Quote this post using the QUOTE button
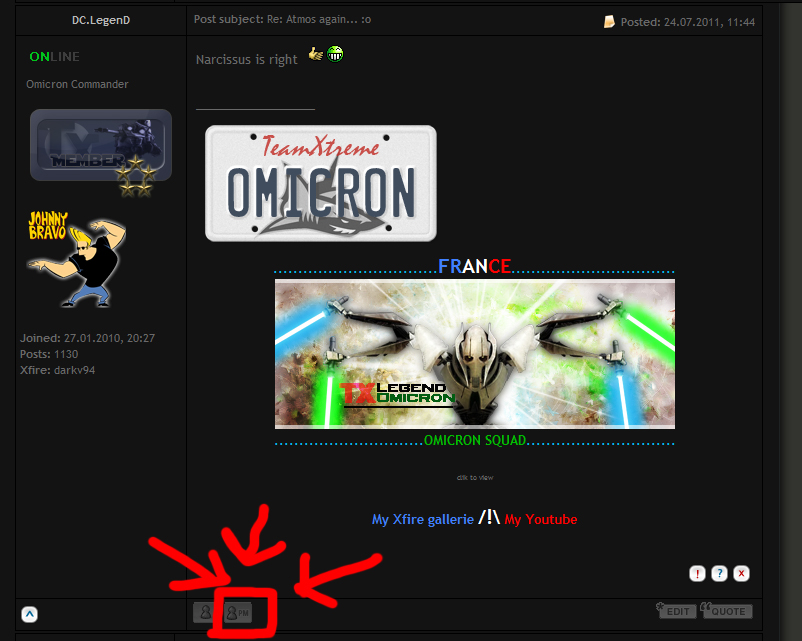 point(727,610)
